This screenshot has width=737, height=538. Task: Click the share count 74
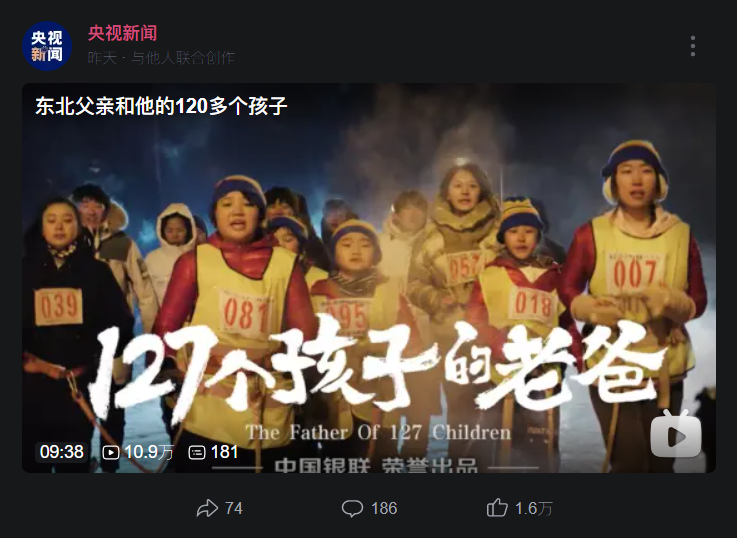[234, 508]
